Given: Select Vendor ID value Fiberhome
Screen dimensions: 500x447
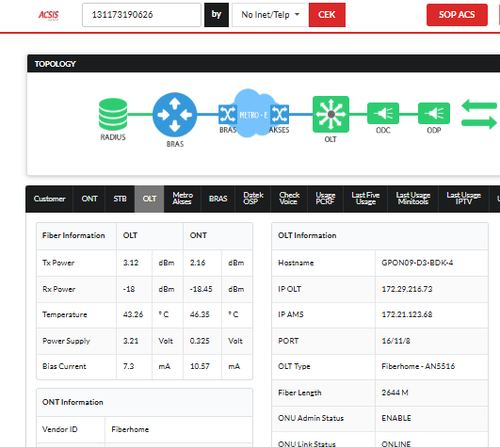Looking at the screenshot, I should tap(130, 429).
